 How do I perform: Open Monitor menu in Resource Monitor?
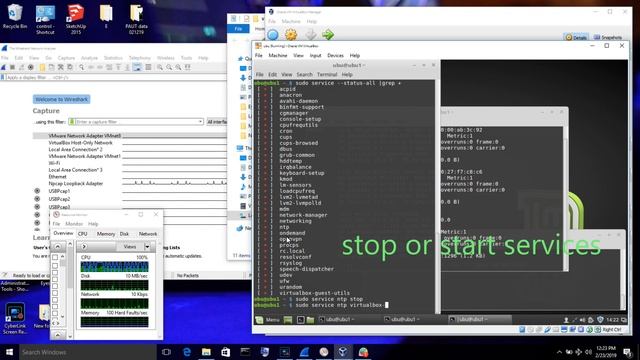(74, 224)
